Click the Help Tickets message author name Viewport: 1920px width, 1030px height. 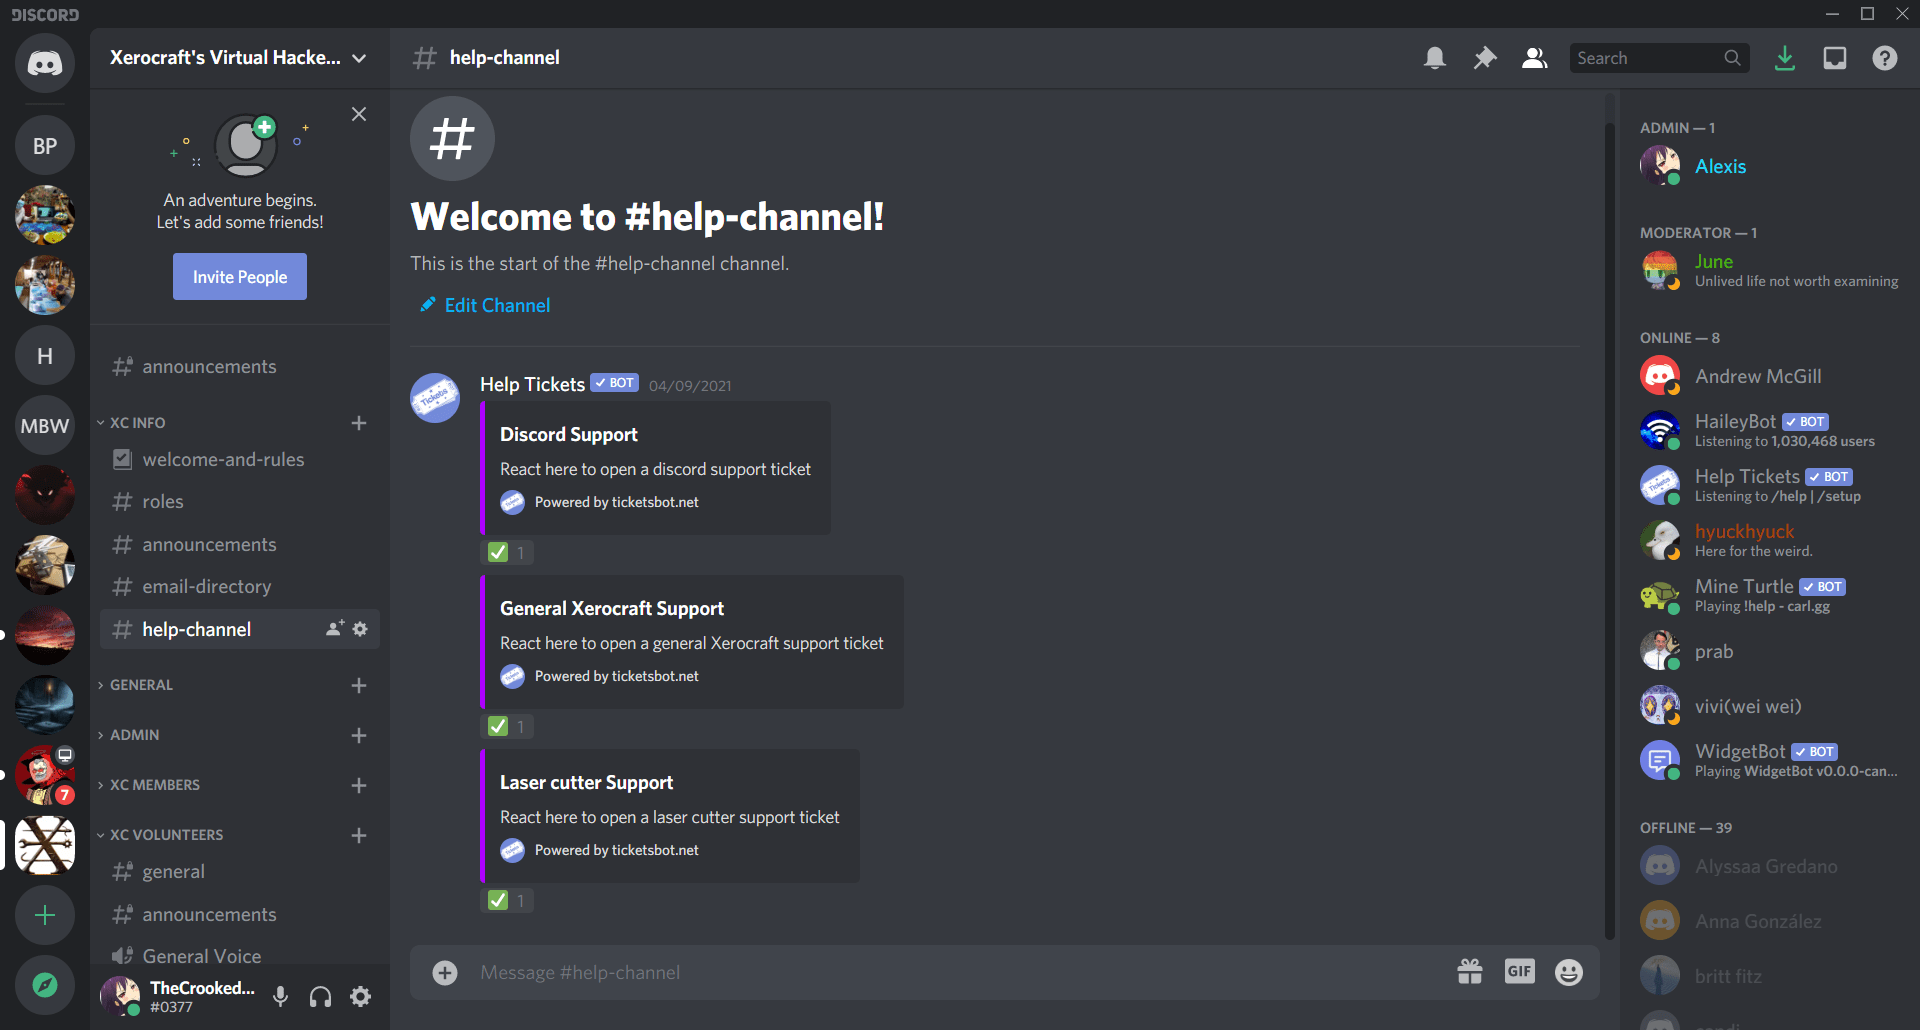532,384
